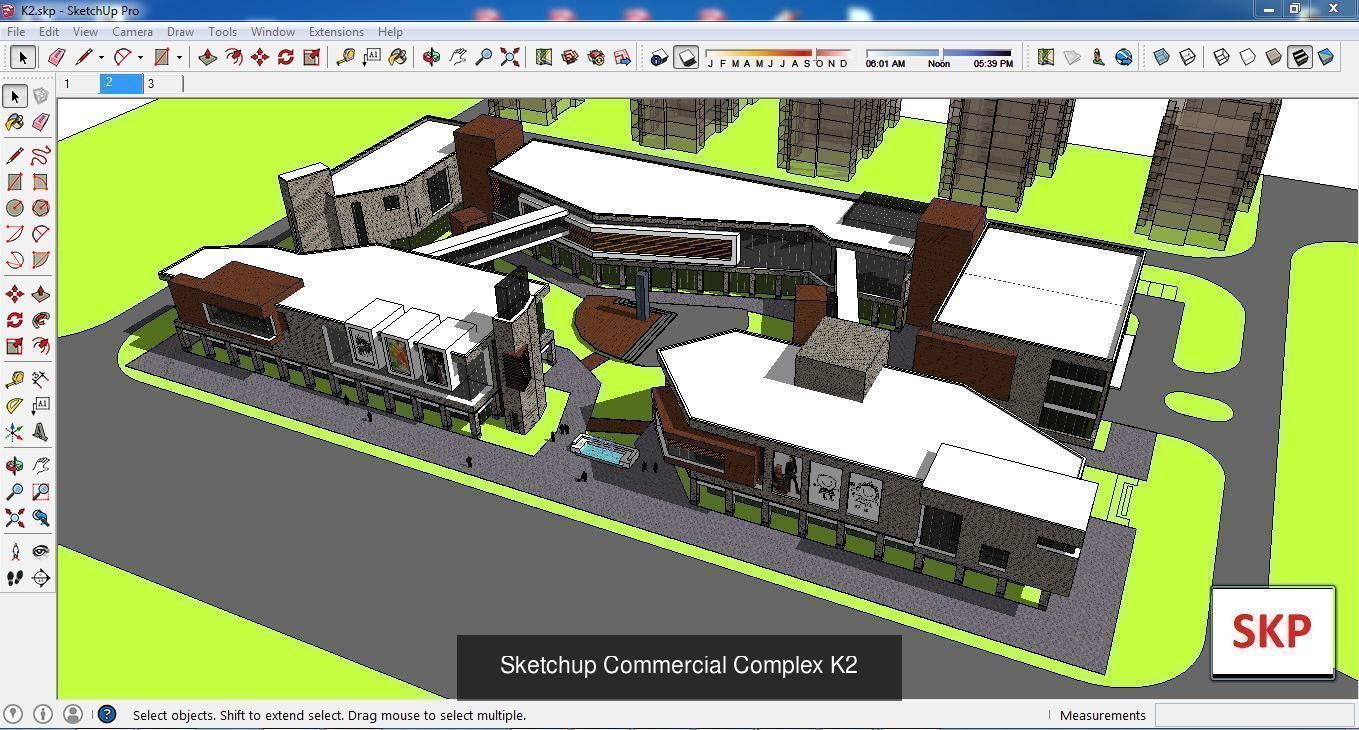
Task: Click the Position Camera tool
Action: tap(14, 551)
